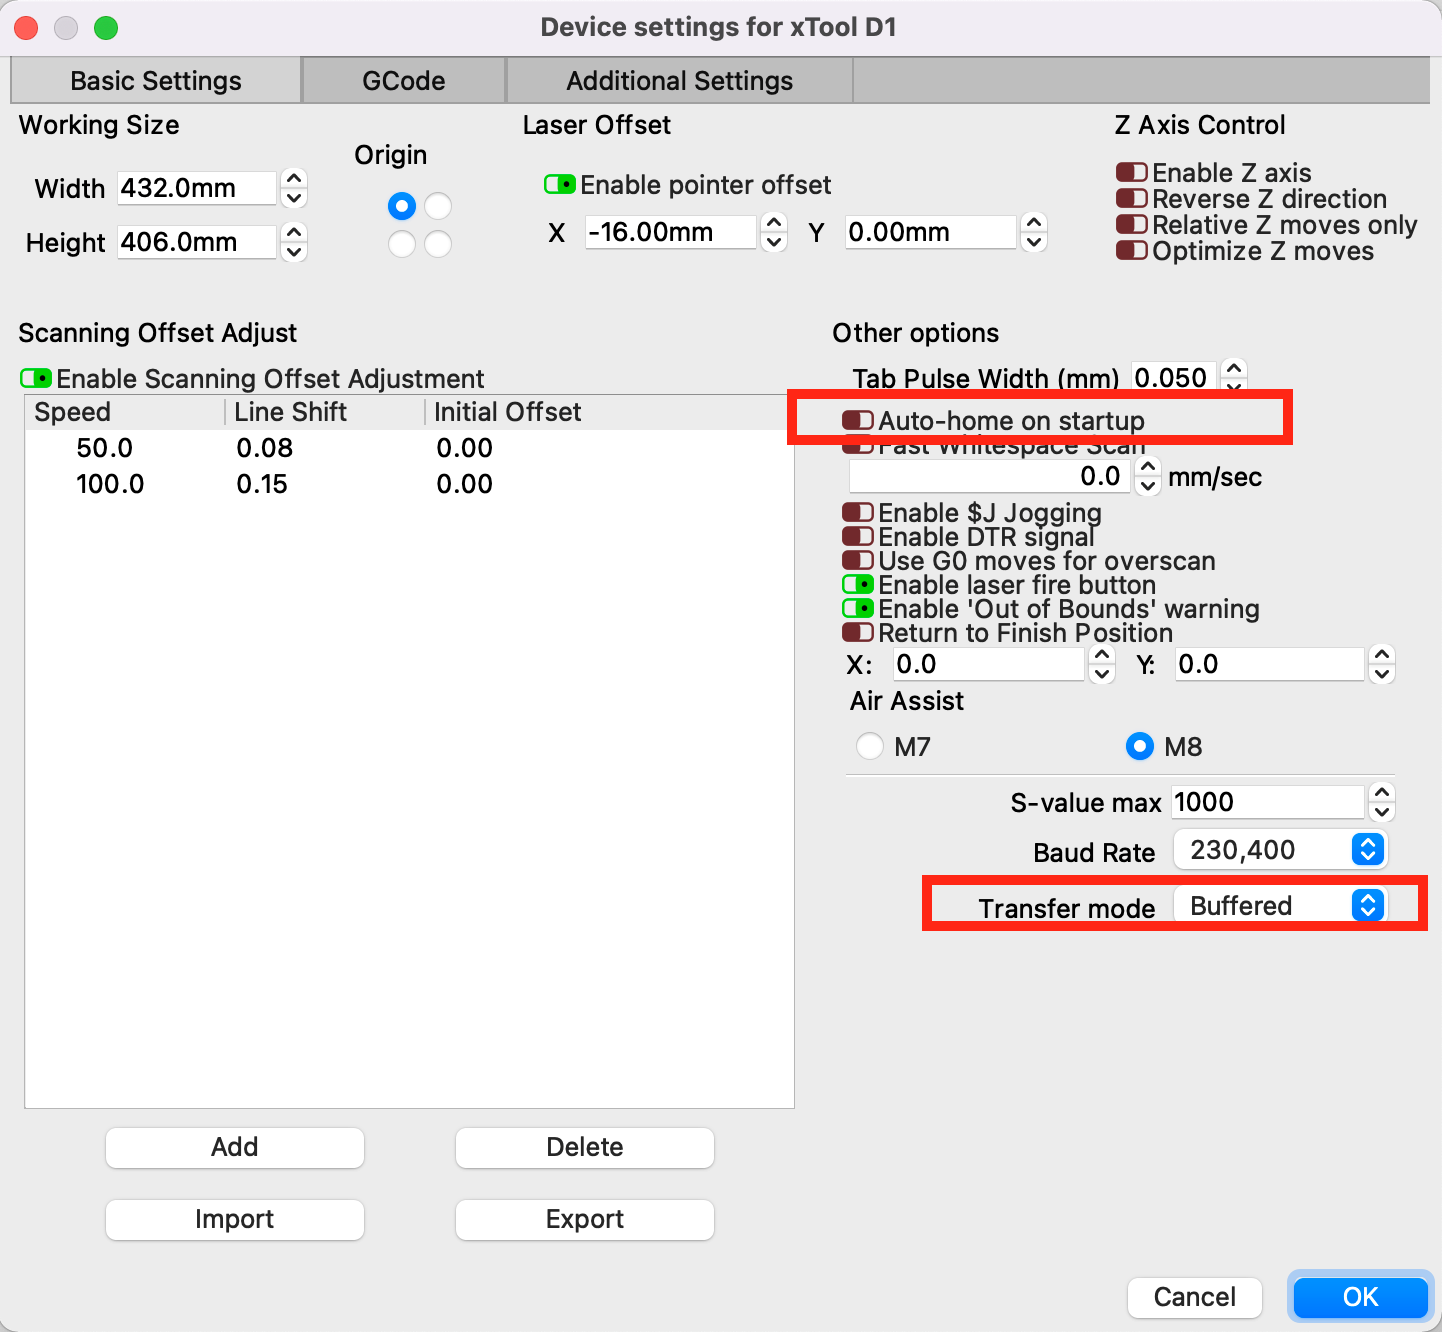Increase Laser Offset X with up arrow
The image size is (1442, 1332).
tap(774, 223)
